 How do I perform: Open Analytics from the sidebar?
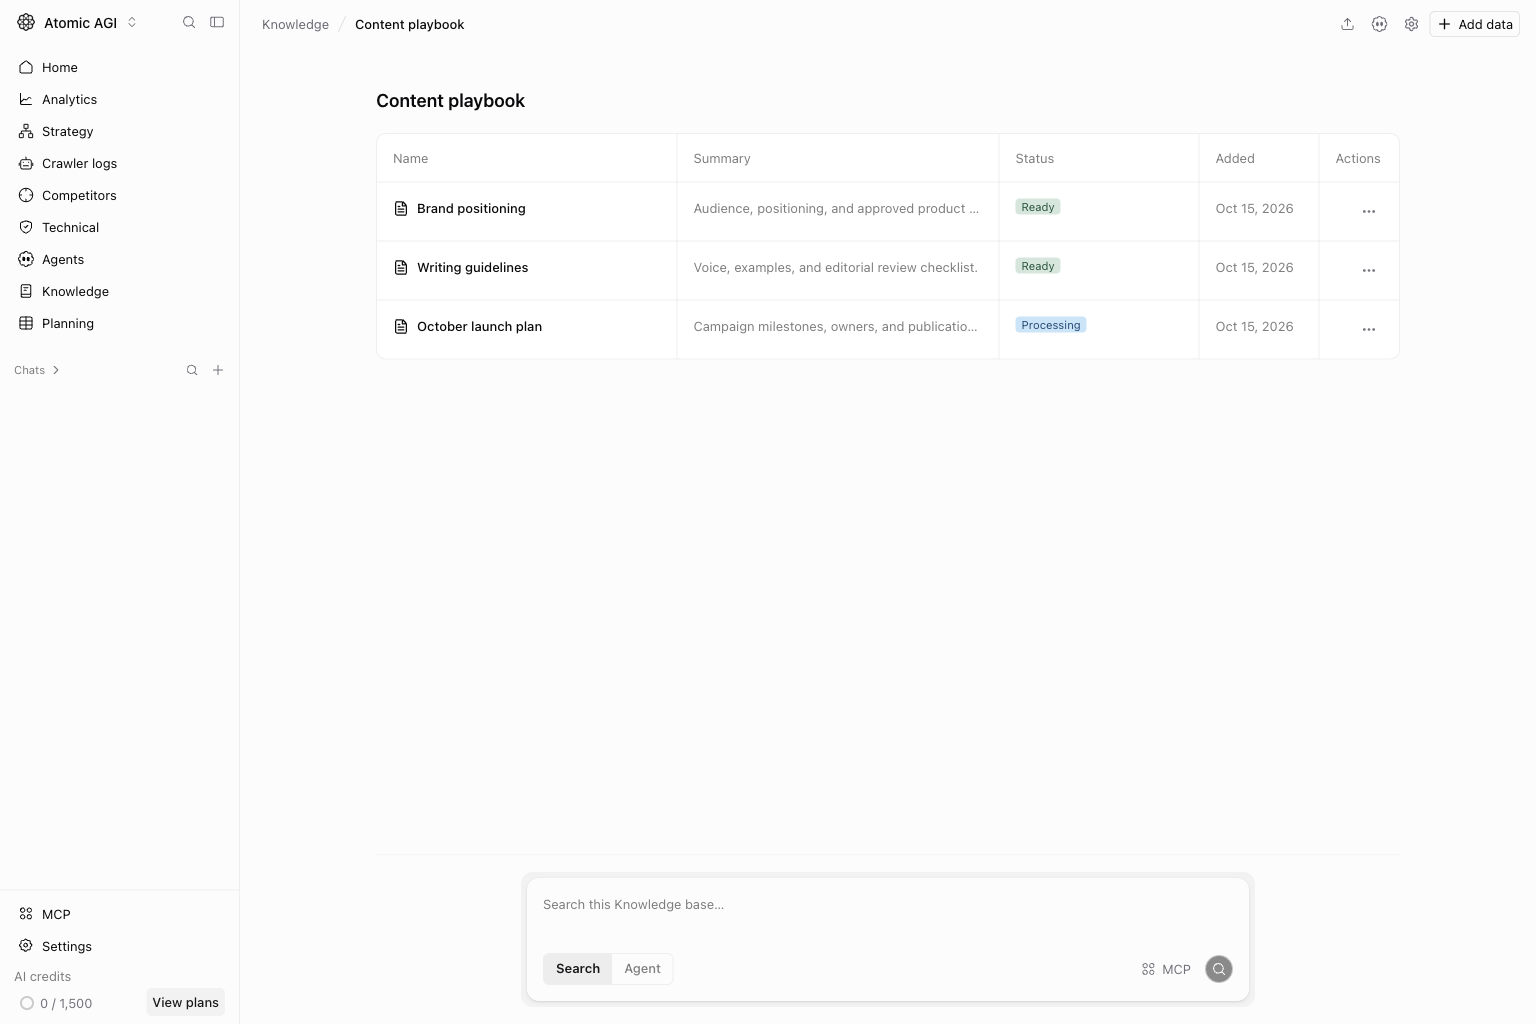[x=120, y=99]
